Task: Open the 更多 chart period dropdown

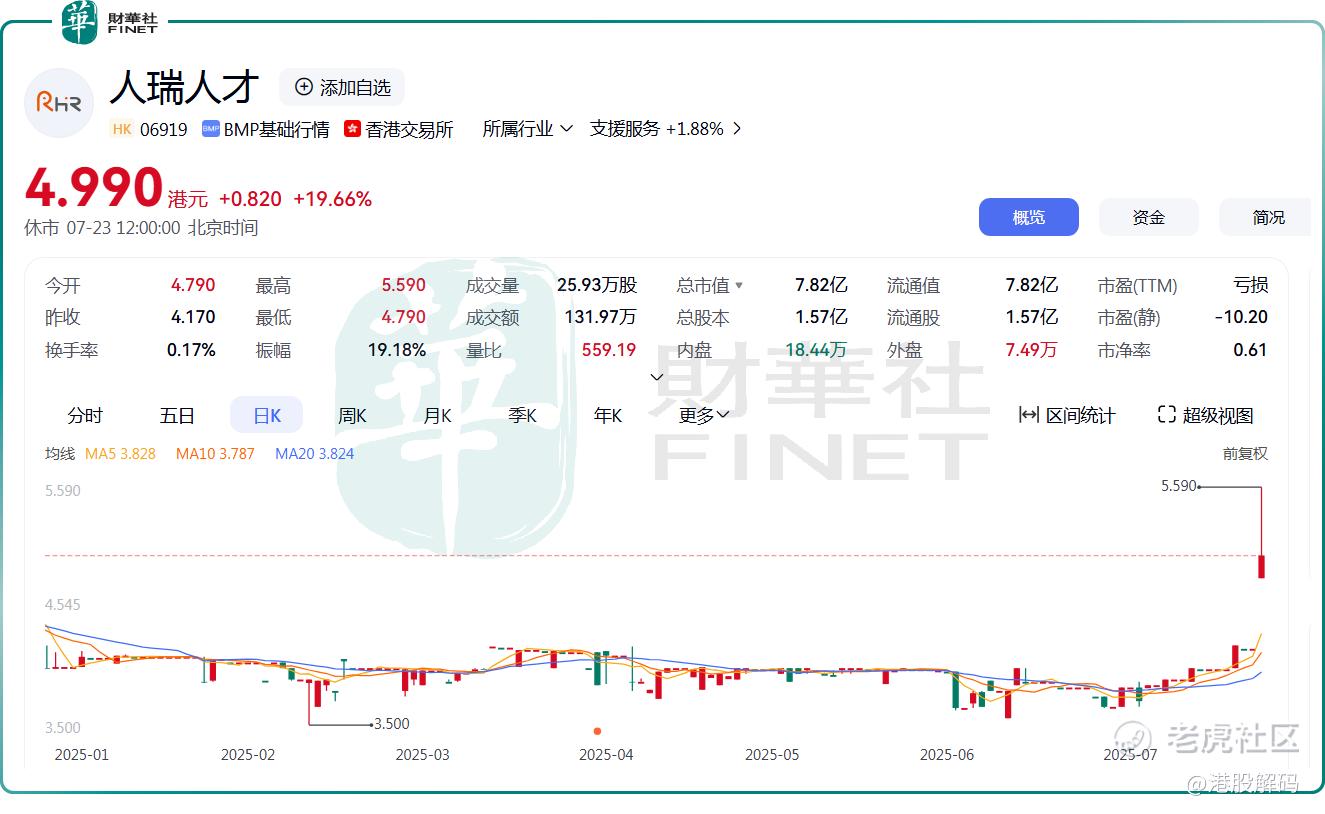Action: tap(704, 415)
